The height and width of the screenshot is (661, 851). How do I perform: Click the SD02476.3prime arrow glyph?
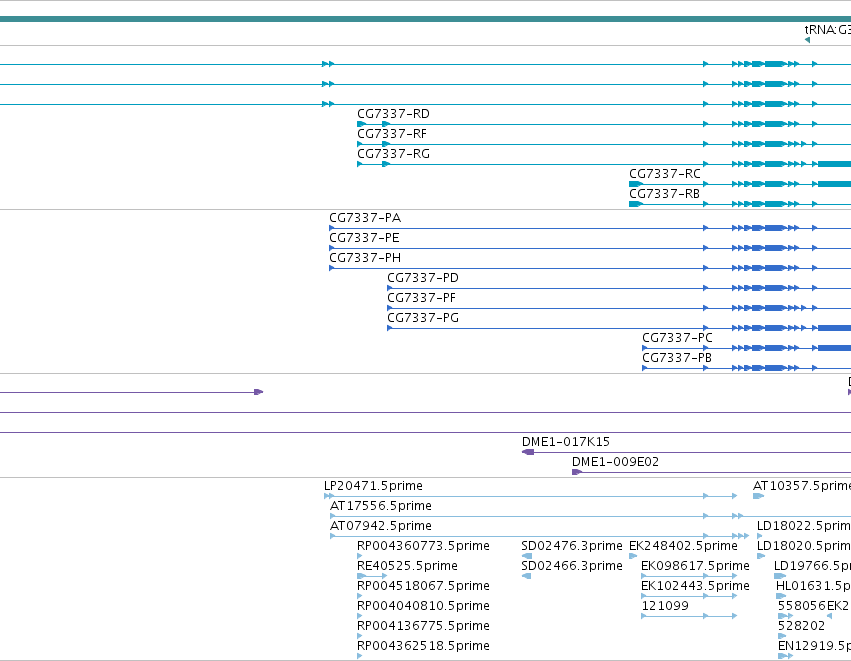(x=526, y=556)
